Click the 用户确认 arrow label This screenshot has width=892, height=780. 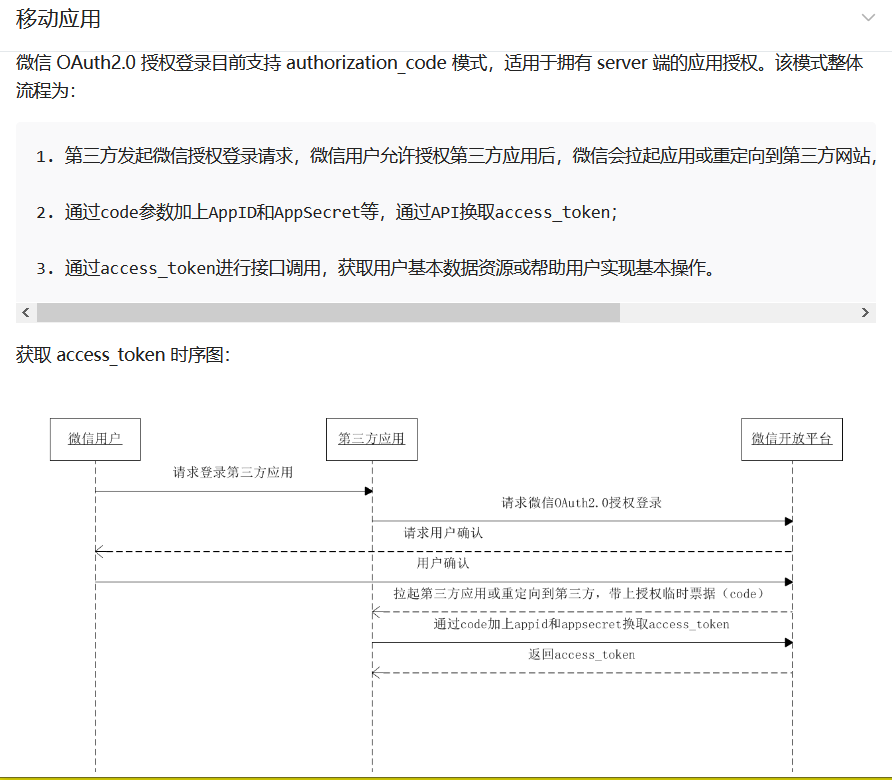point(443,563)
